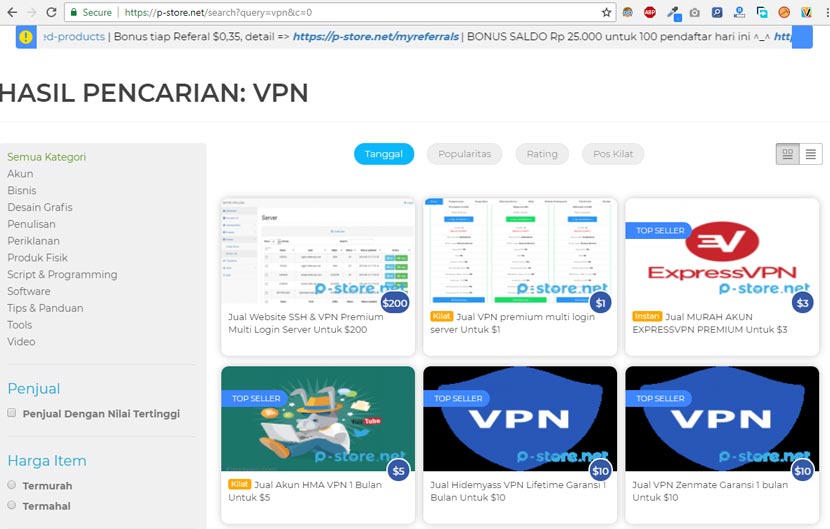Select the Termurah price radio button
830x529 pixels.
(x=12, y=485)
